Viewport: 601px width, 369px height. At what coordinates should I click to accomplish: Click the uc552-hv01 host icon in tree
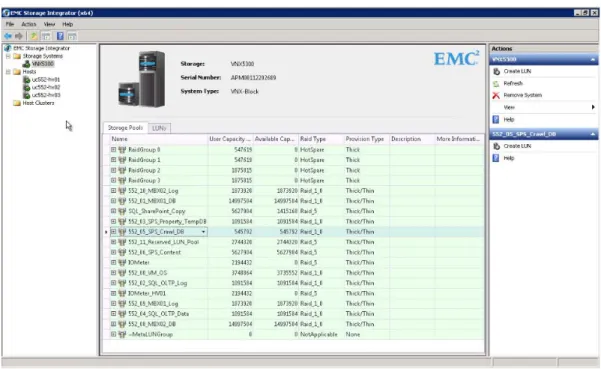click(x=26, y=80)
